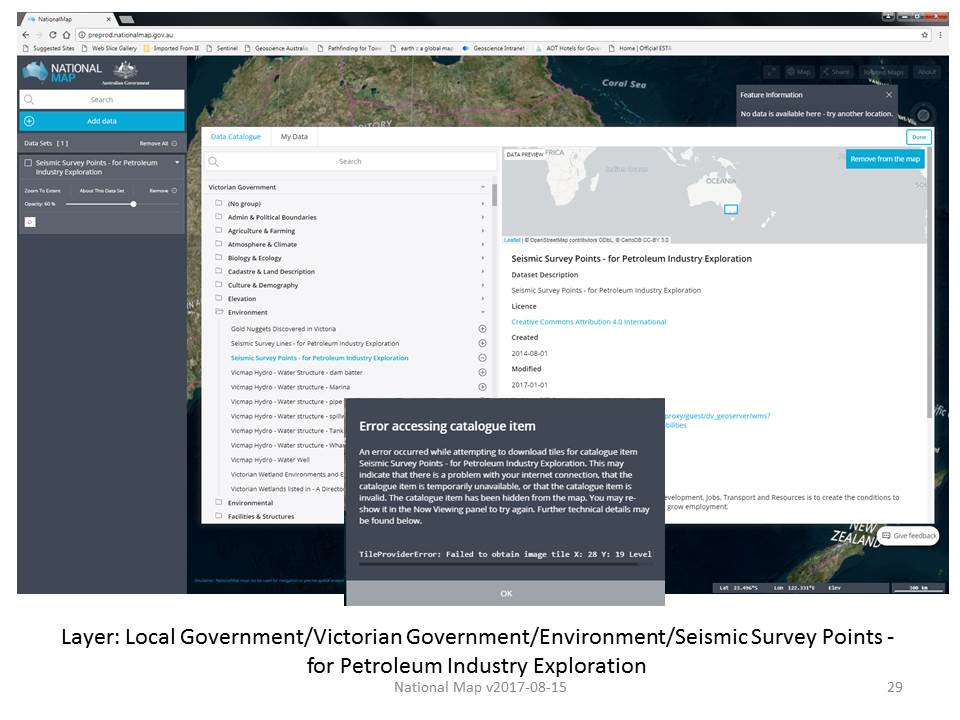
Task: Click the fullscreen map toolbar icon
Action: [772, 72]
